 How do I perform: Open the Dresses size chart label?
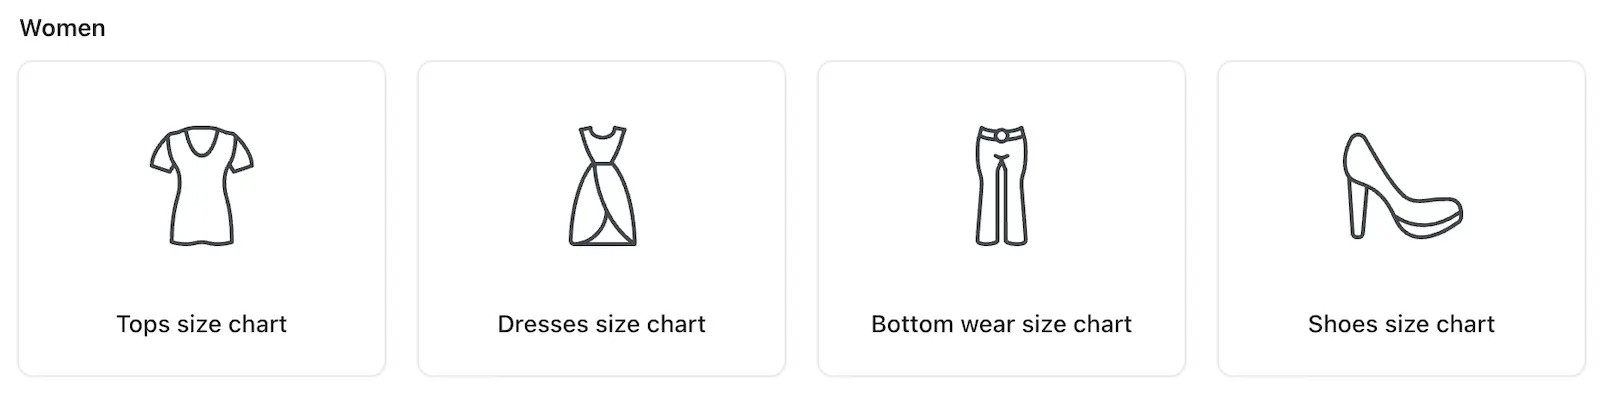click(x=602, y=324)
